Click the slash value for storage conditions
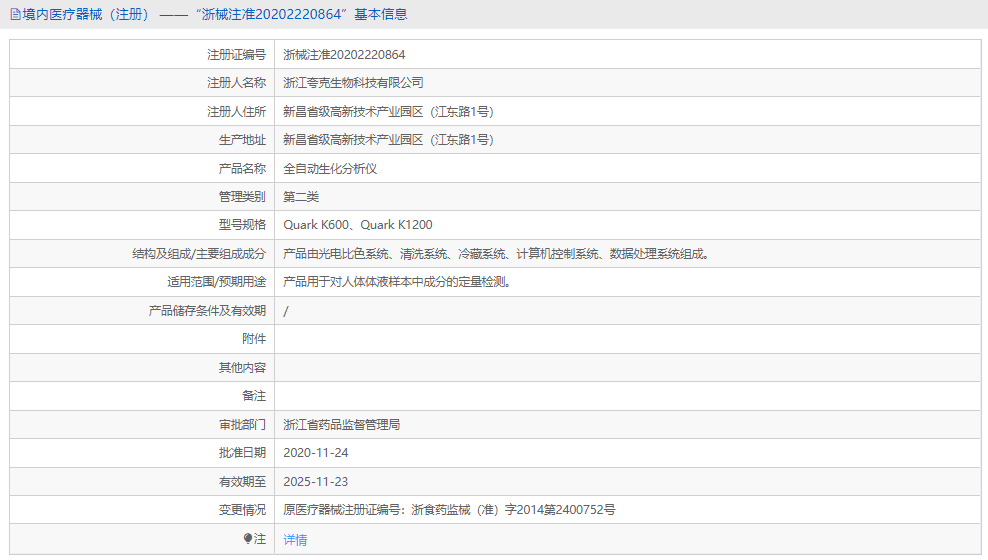Viewport: 988px width, 560px height. point(286,311)
